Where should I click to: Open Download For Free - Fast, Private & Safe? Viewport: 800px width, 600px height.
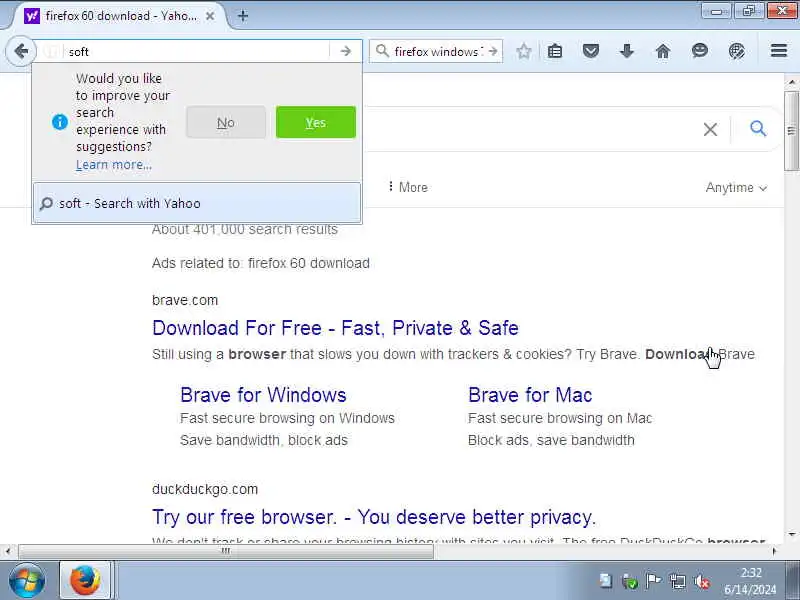(335, 328)
